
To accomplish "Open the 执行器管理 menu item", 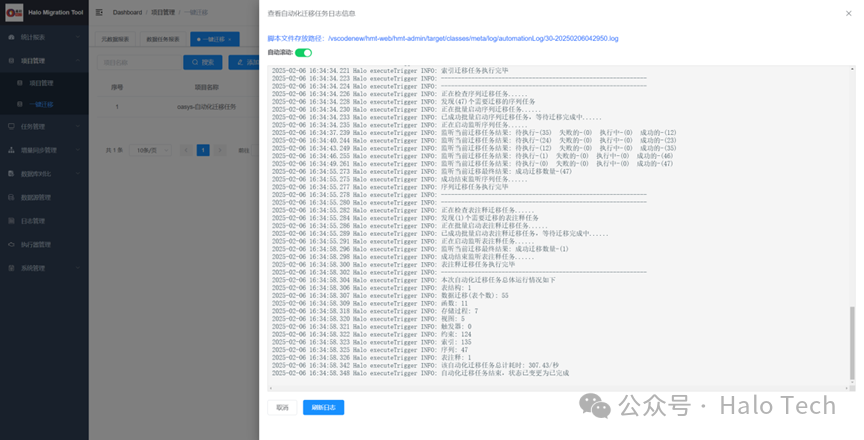I will [x=44, y=245].
